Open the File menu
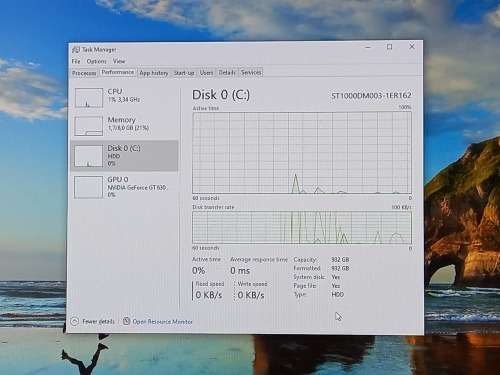 76,61
